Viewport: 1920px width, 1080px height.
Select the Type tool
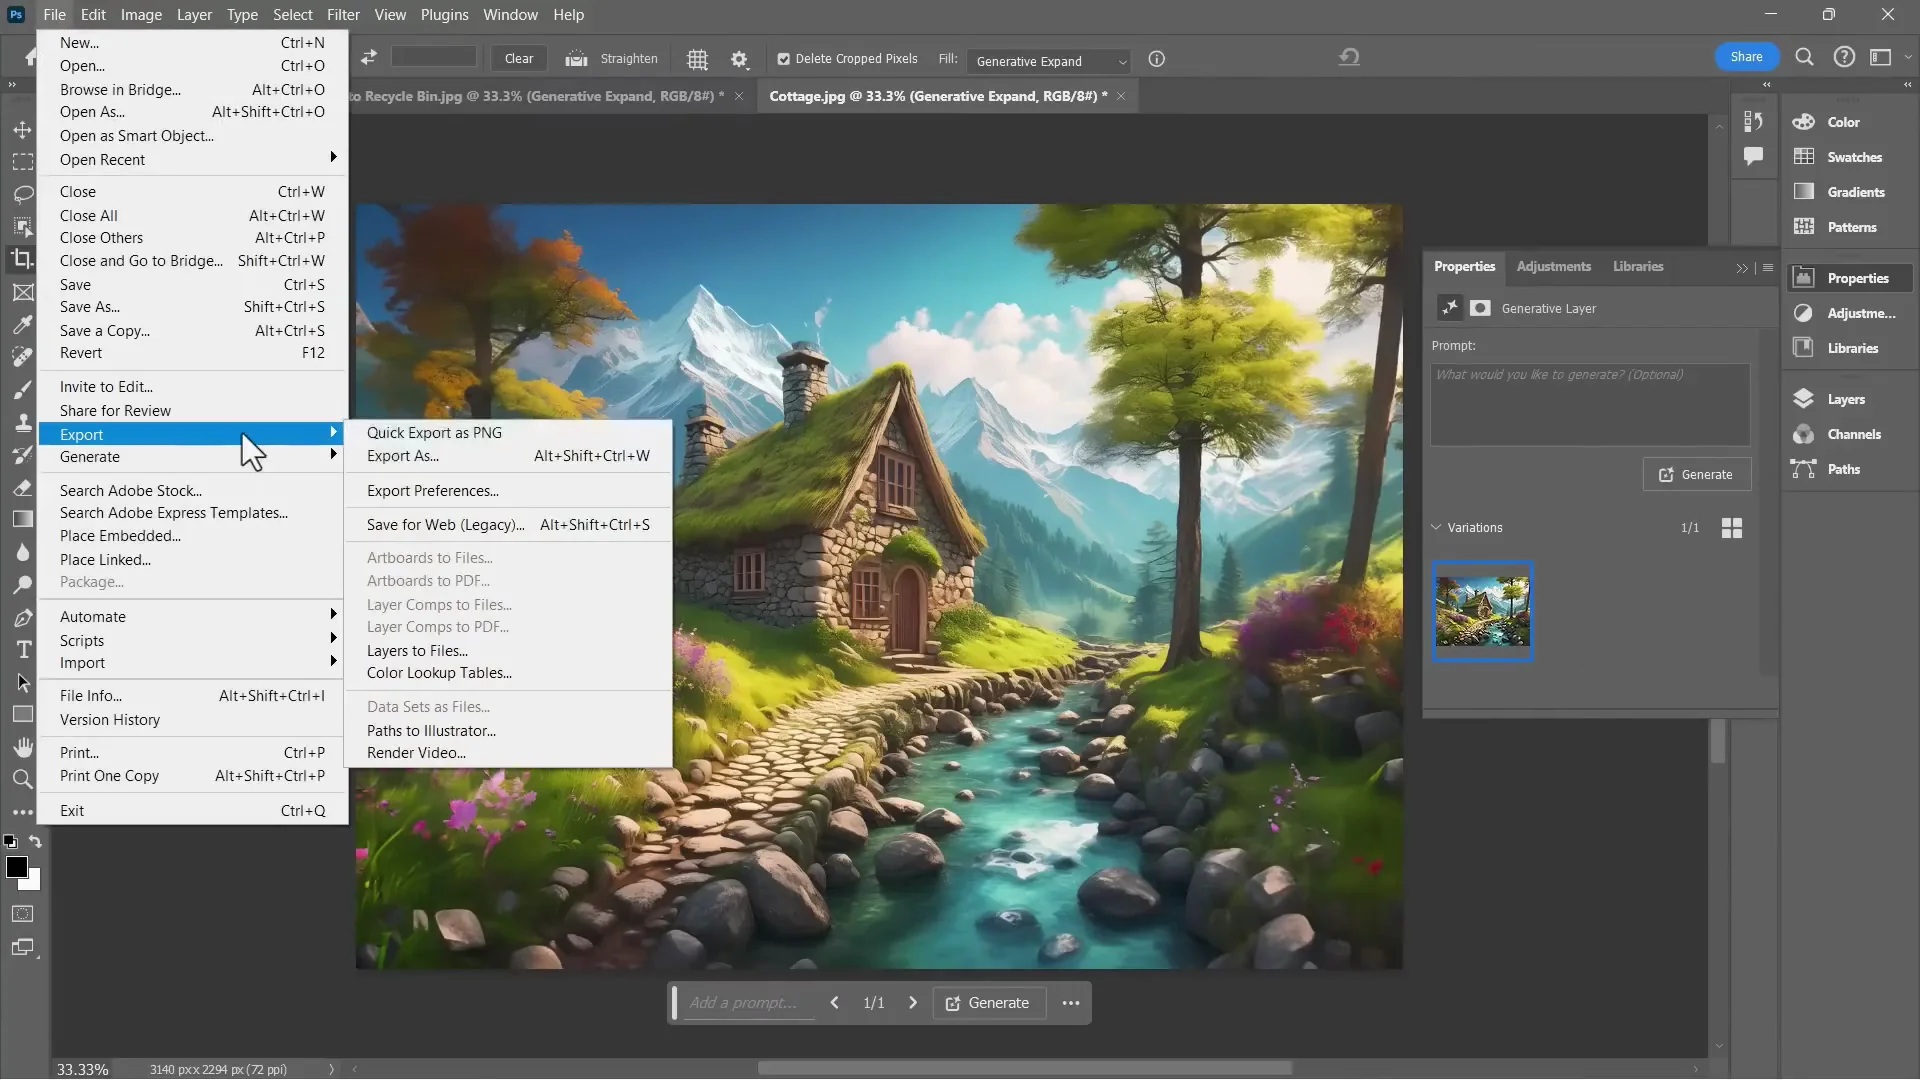pos(22,649)
